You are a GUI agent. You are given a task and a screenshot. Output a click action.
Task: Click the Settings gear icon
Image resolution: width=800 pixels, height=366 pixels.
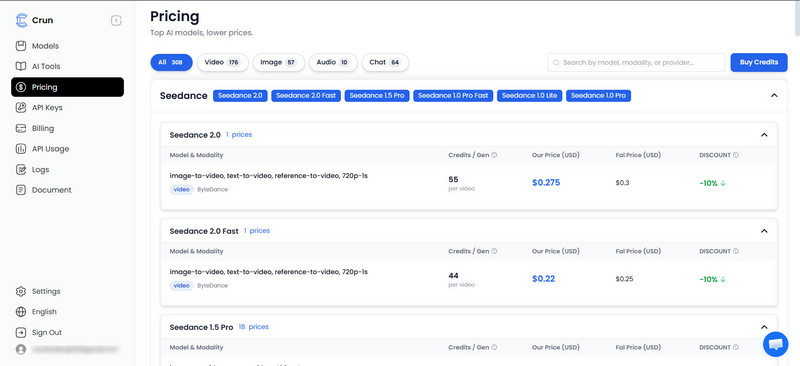[20, 291]
